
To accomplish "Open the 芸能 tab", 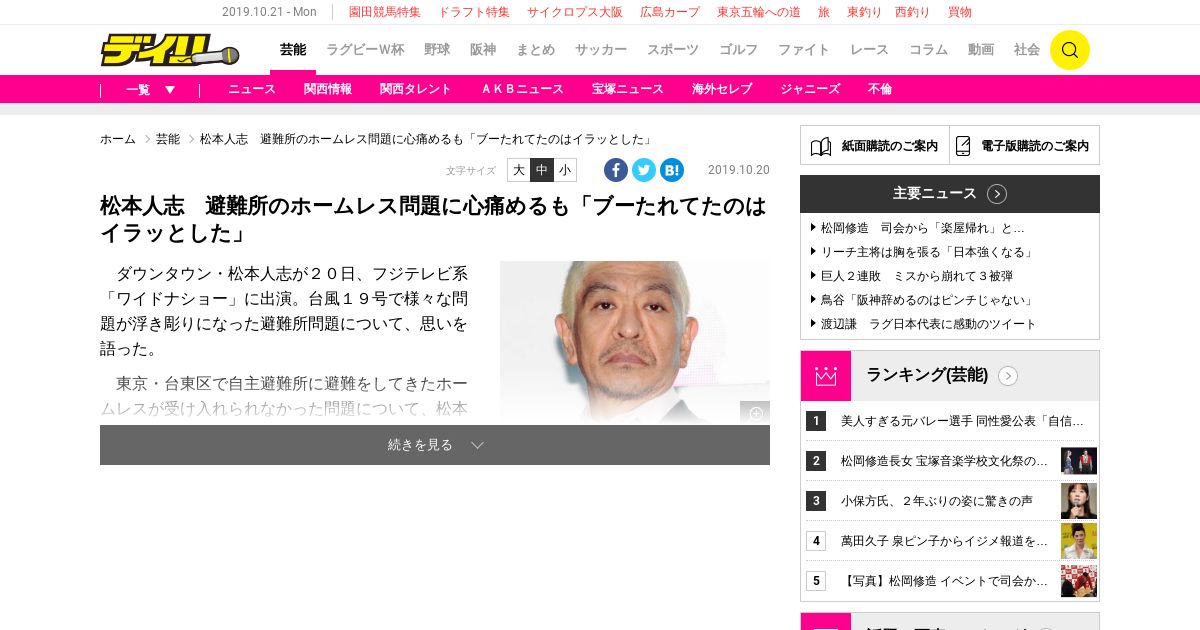I will point(293,50).
